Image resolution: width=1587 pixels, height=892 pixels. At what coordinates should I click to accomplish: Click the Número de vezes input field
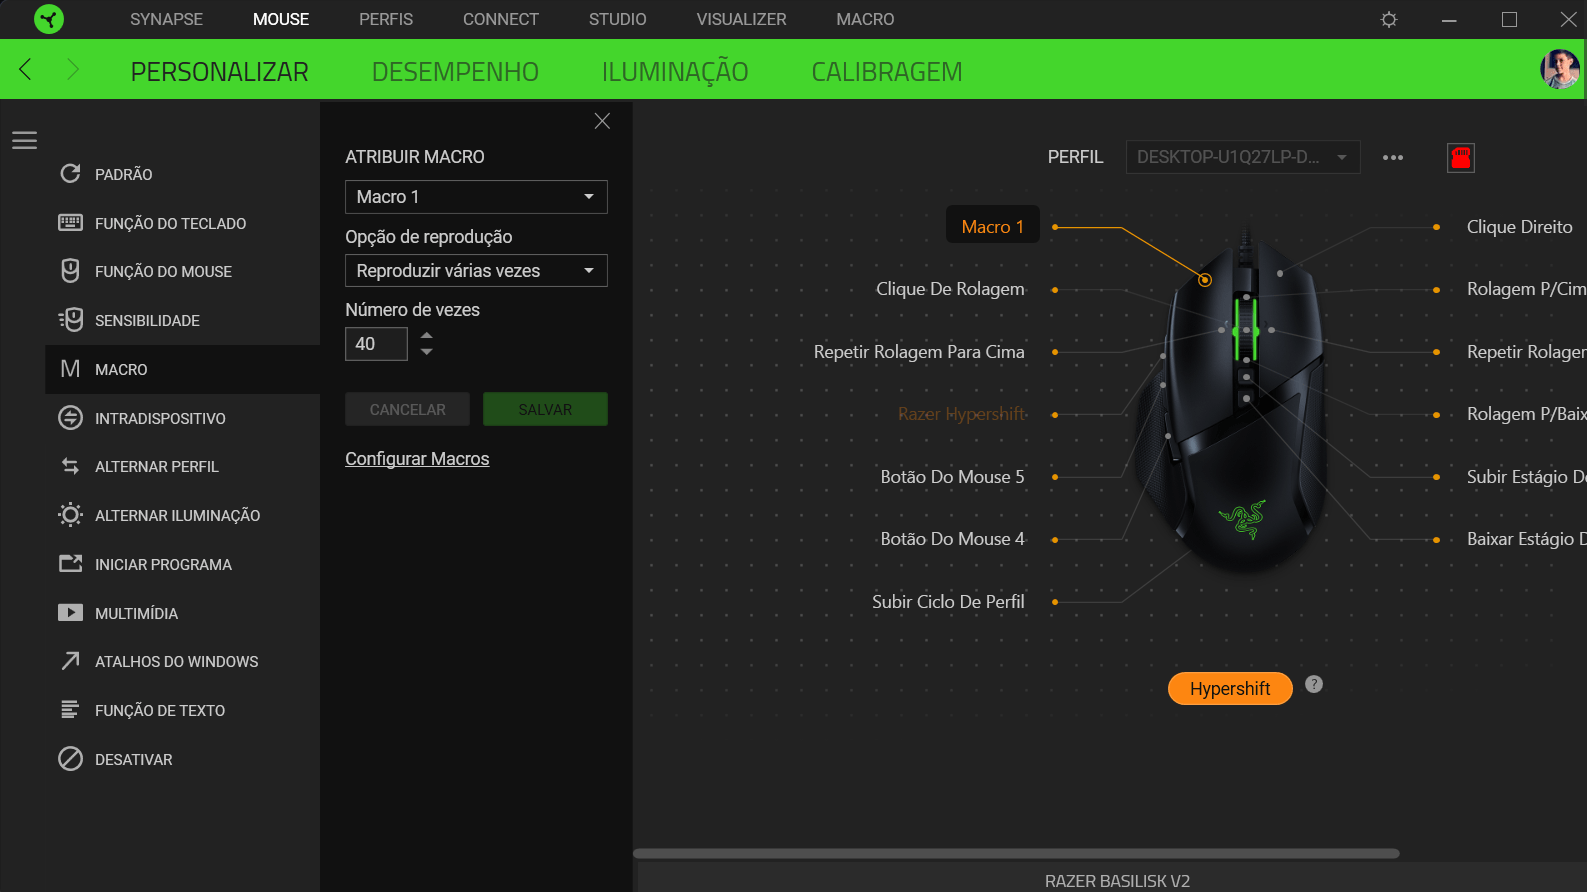click(376, 344)
